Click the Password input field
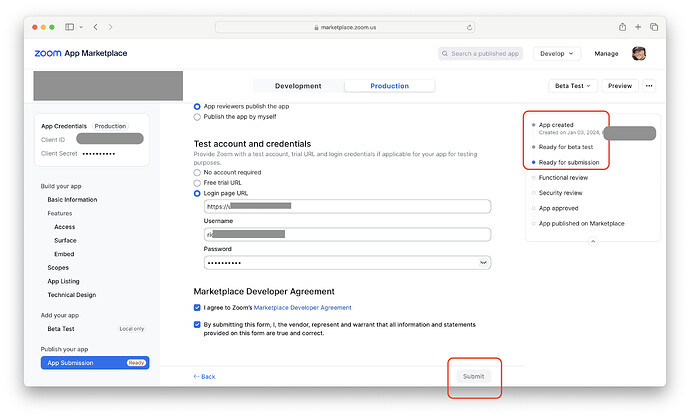This screenshot has height=418, width=690. (347, 263)
